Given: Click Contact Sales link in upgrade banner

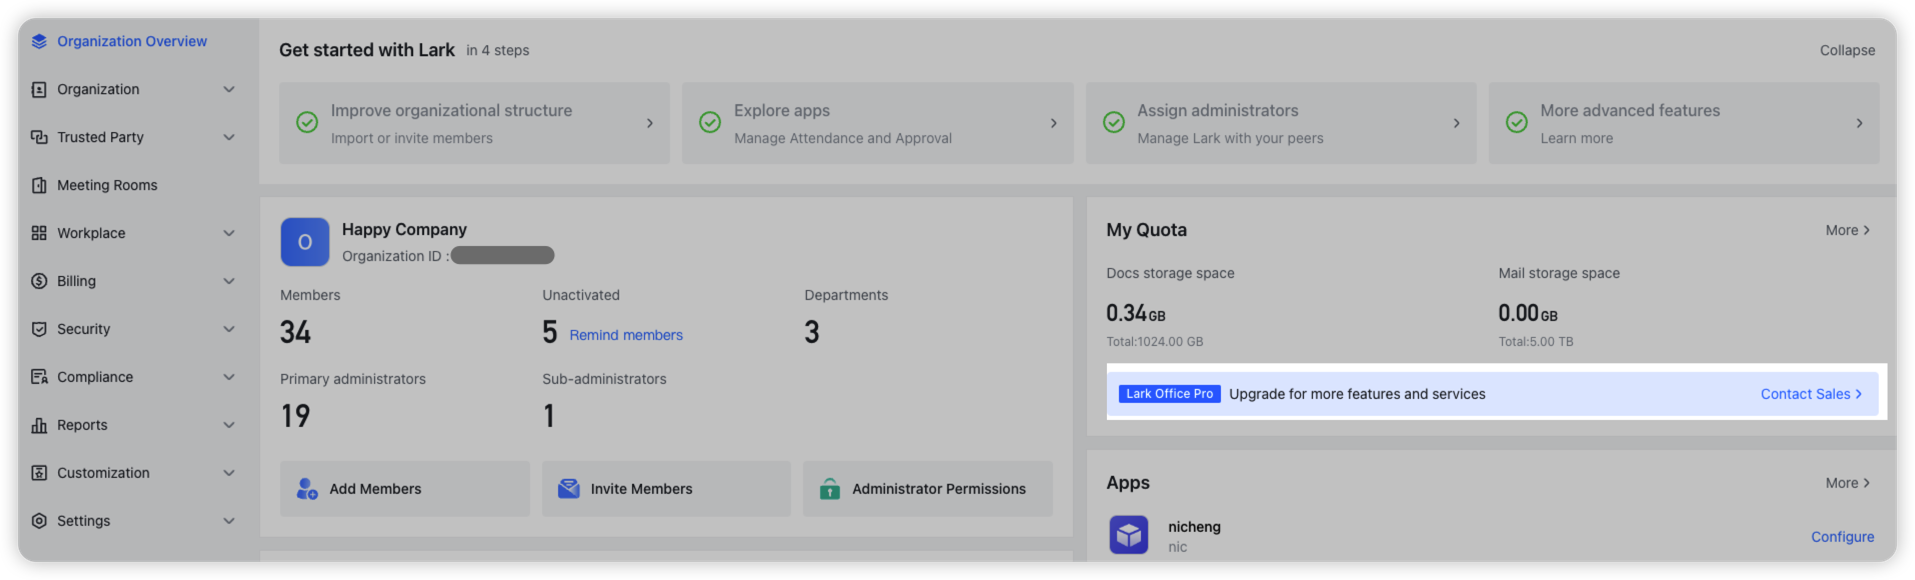Looking at the screenshot, I should coord(1810,394).
